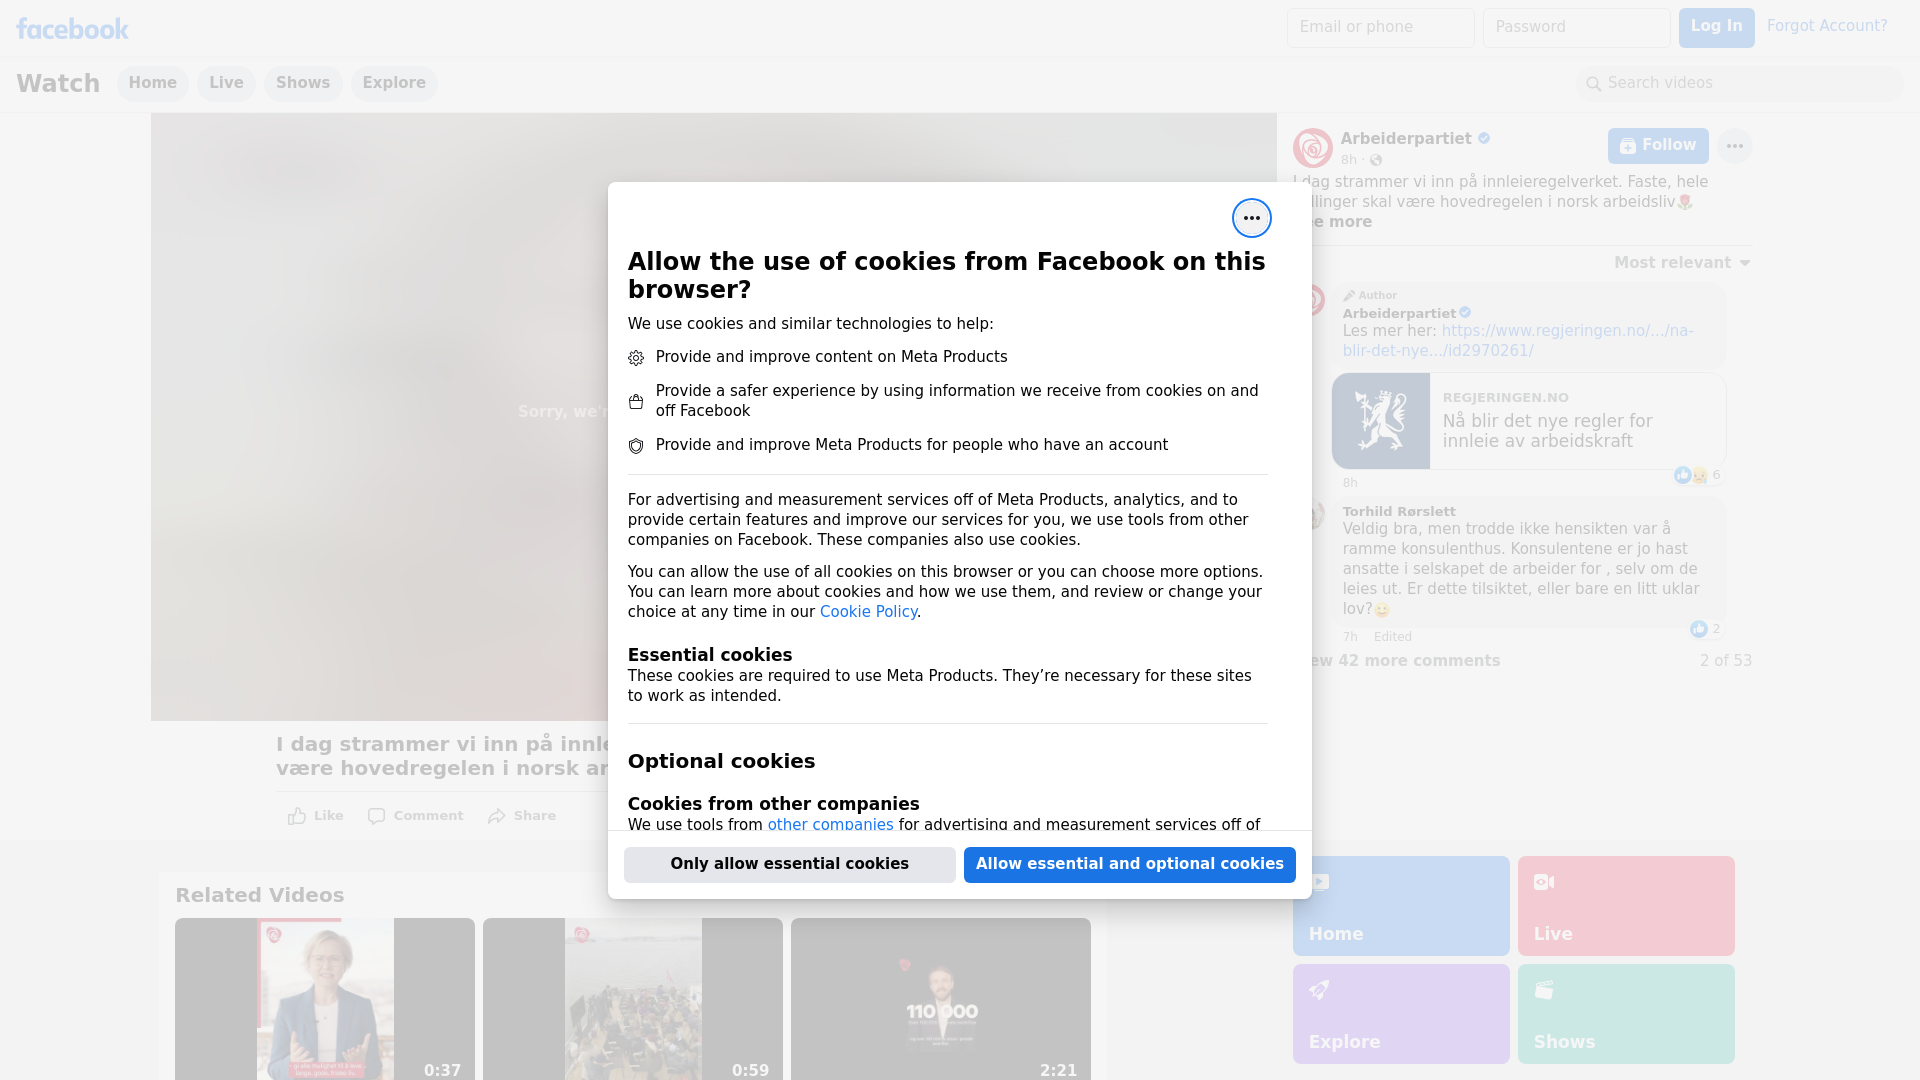Expand View 42 more comments
Screen dimensions: 1920x1080
click(x=1405, y=661)
